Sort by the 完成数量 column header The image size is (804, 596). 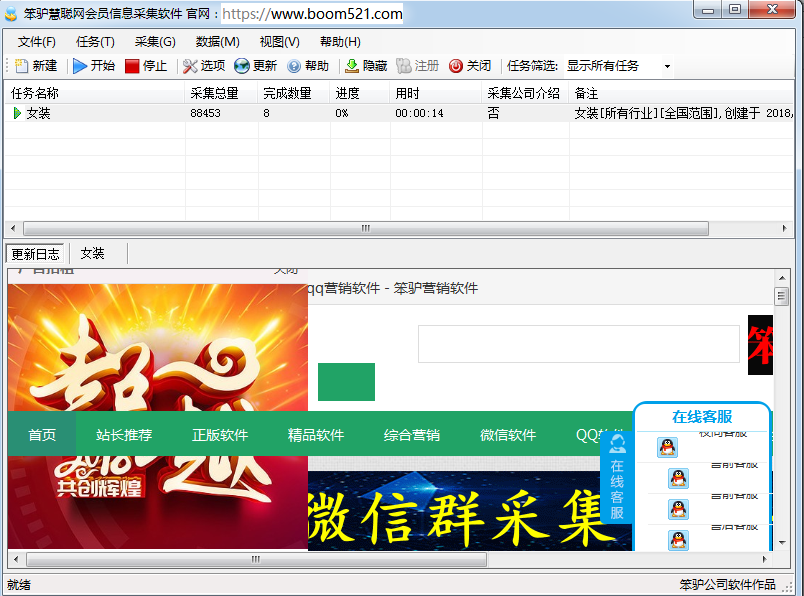[x=294, y=93]
